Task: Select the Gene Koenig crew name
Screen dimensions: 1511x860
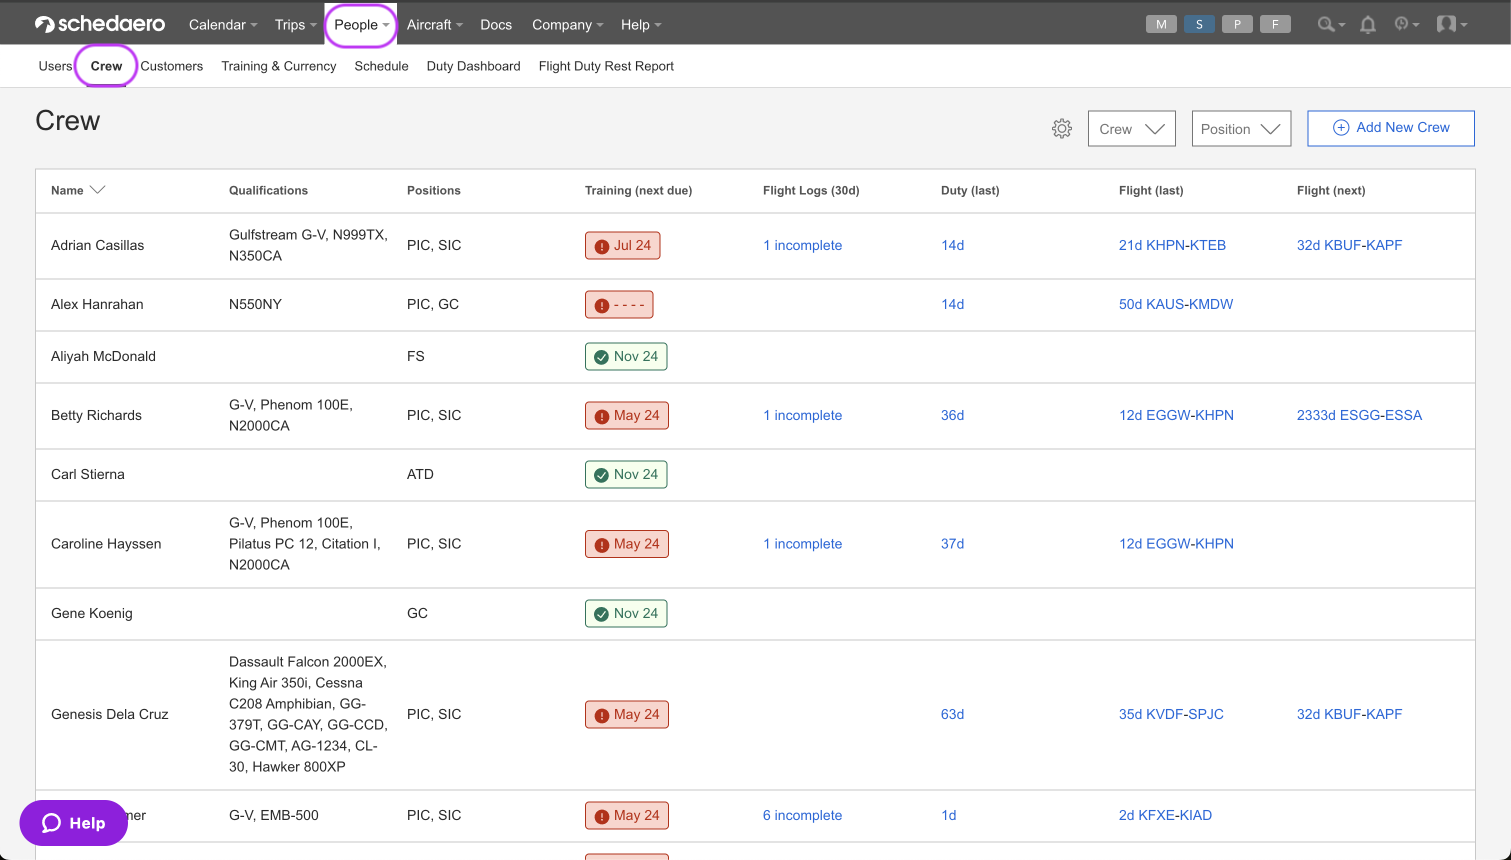Action: point(92,613)
